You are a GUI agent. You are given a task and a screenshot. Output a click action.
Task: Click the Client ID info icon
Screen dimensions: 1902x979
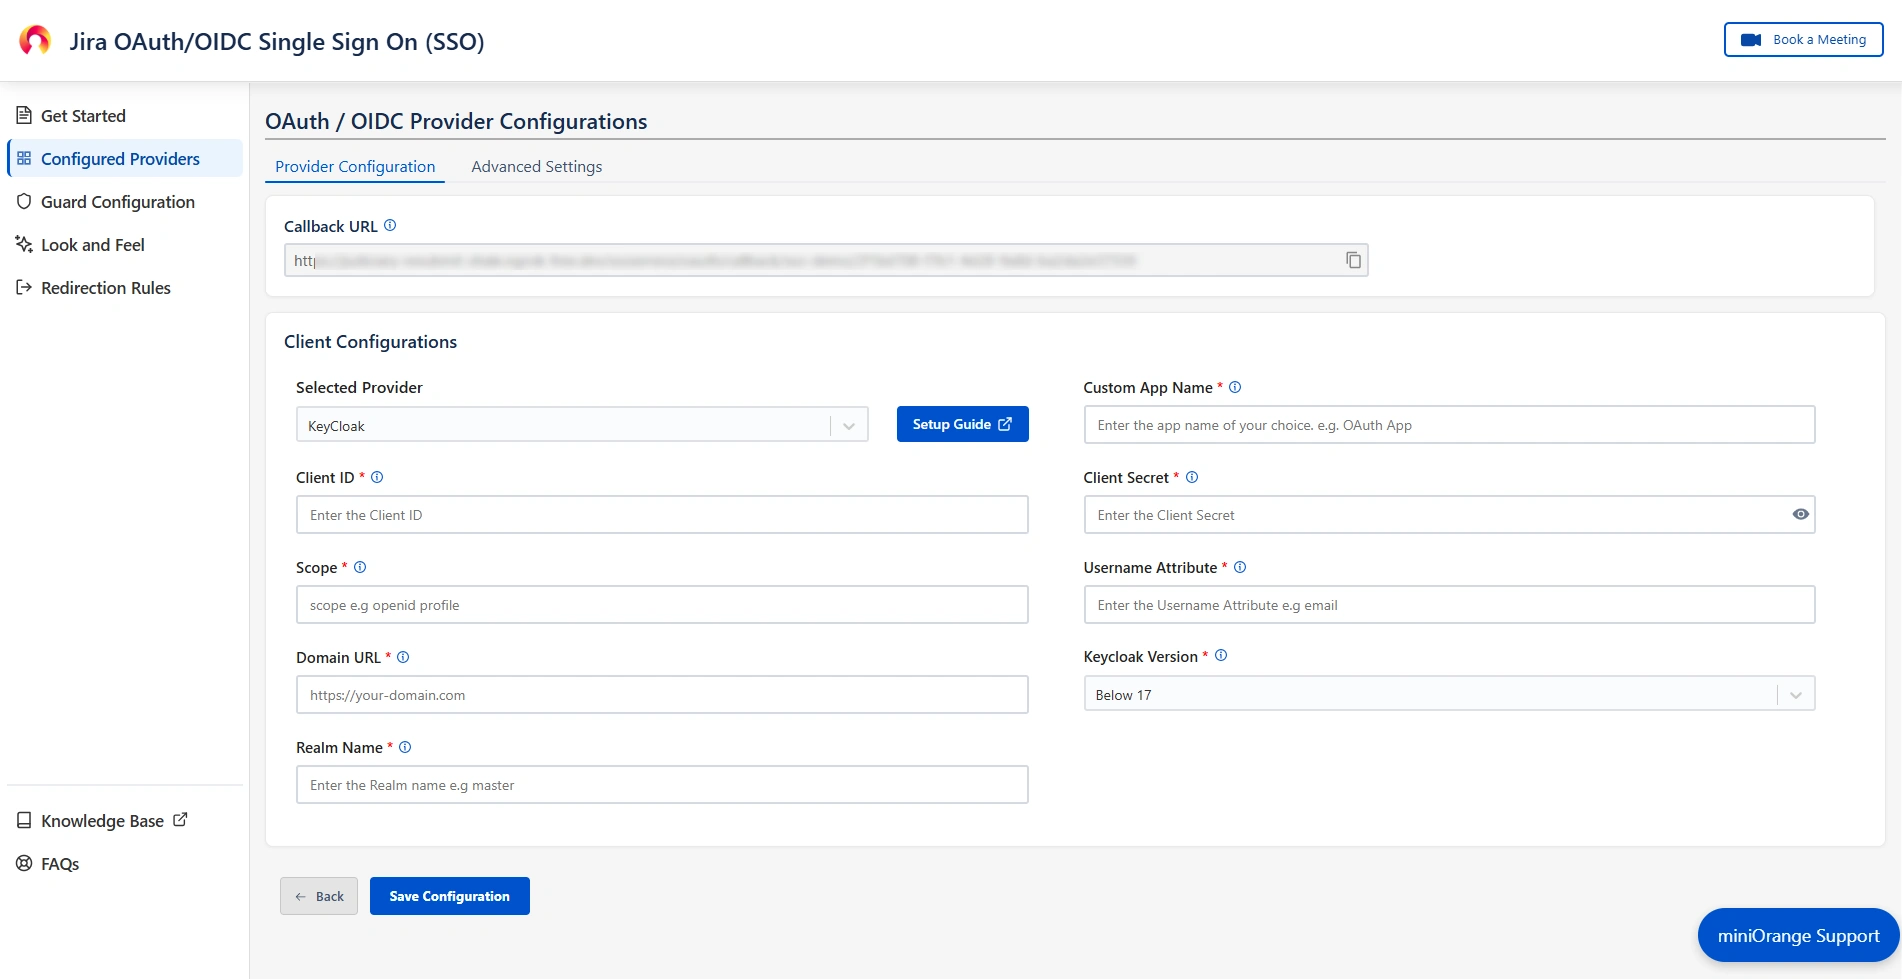[x=377, y=477]
